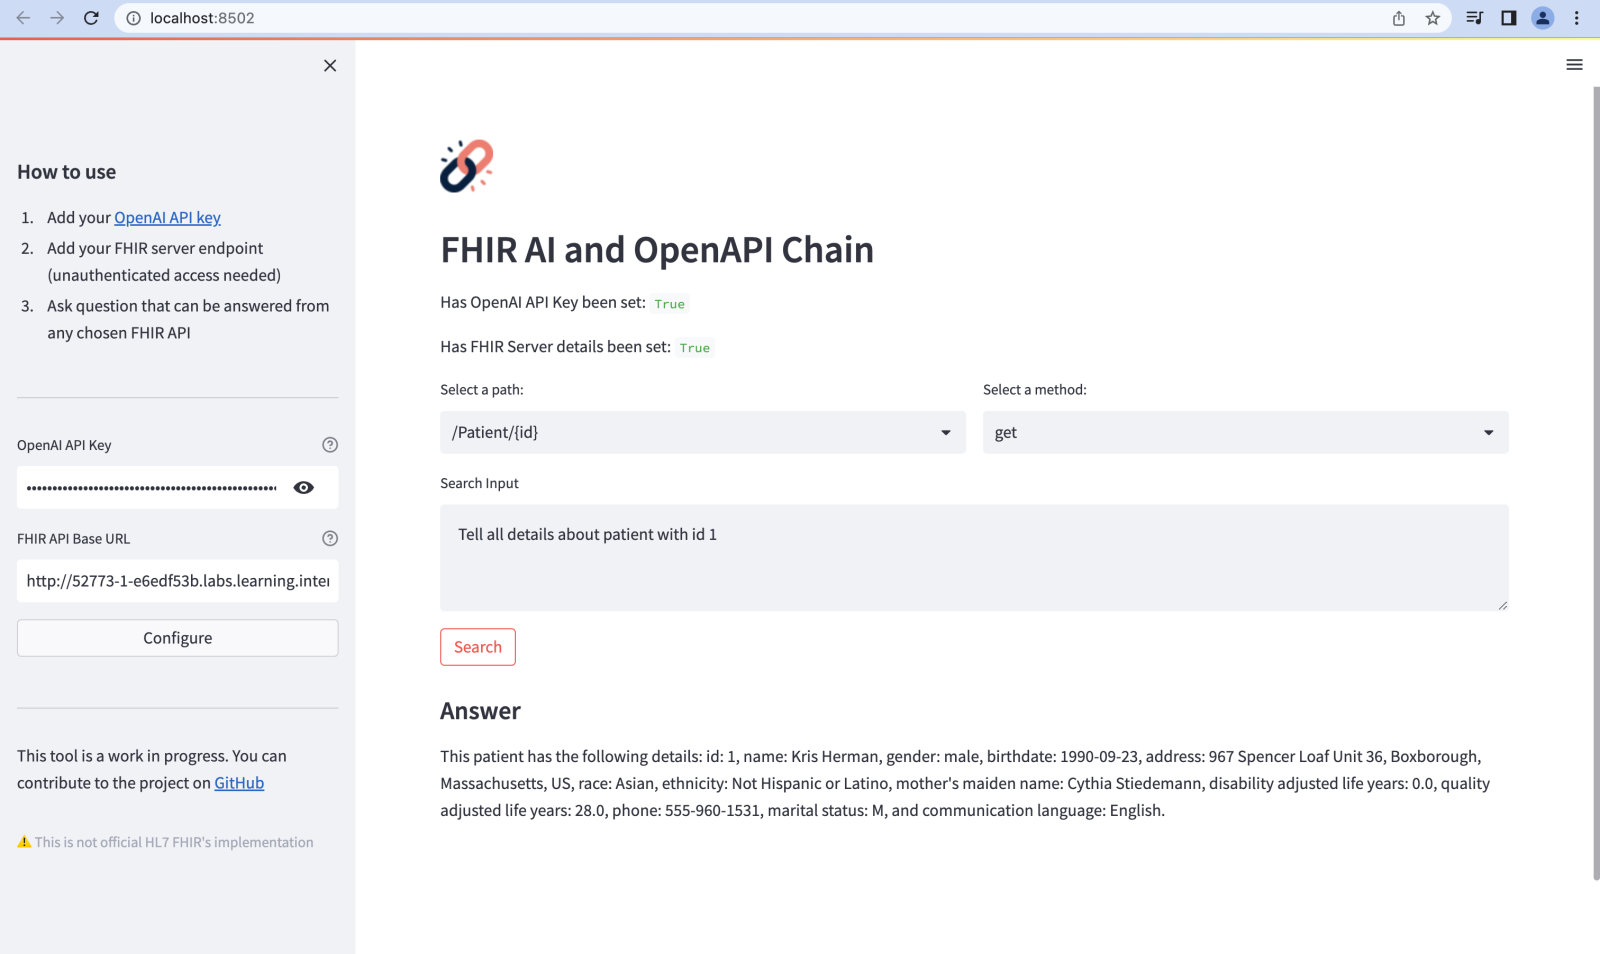Bookmark this page with the star icon
Screen dimensions: 1600x954
pyautogui.click(x=1432, y=18)
